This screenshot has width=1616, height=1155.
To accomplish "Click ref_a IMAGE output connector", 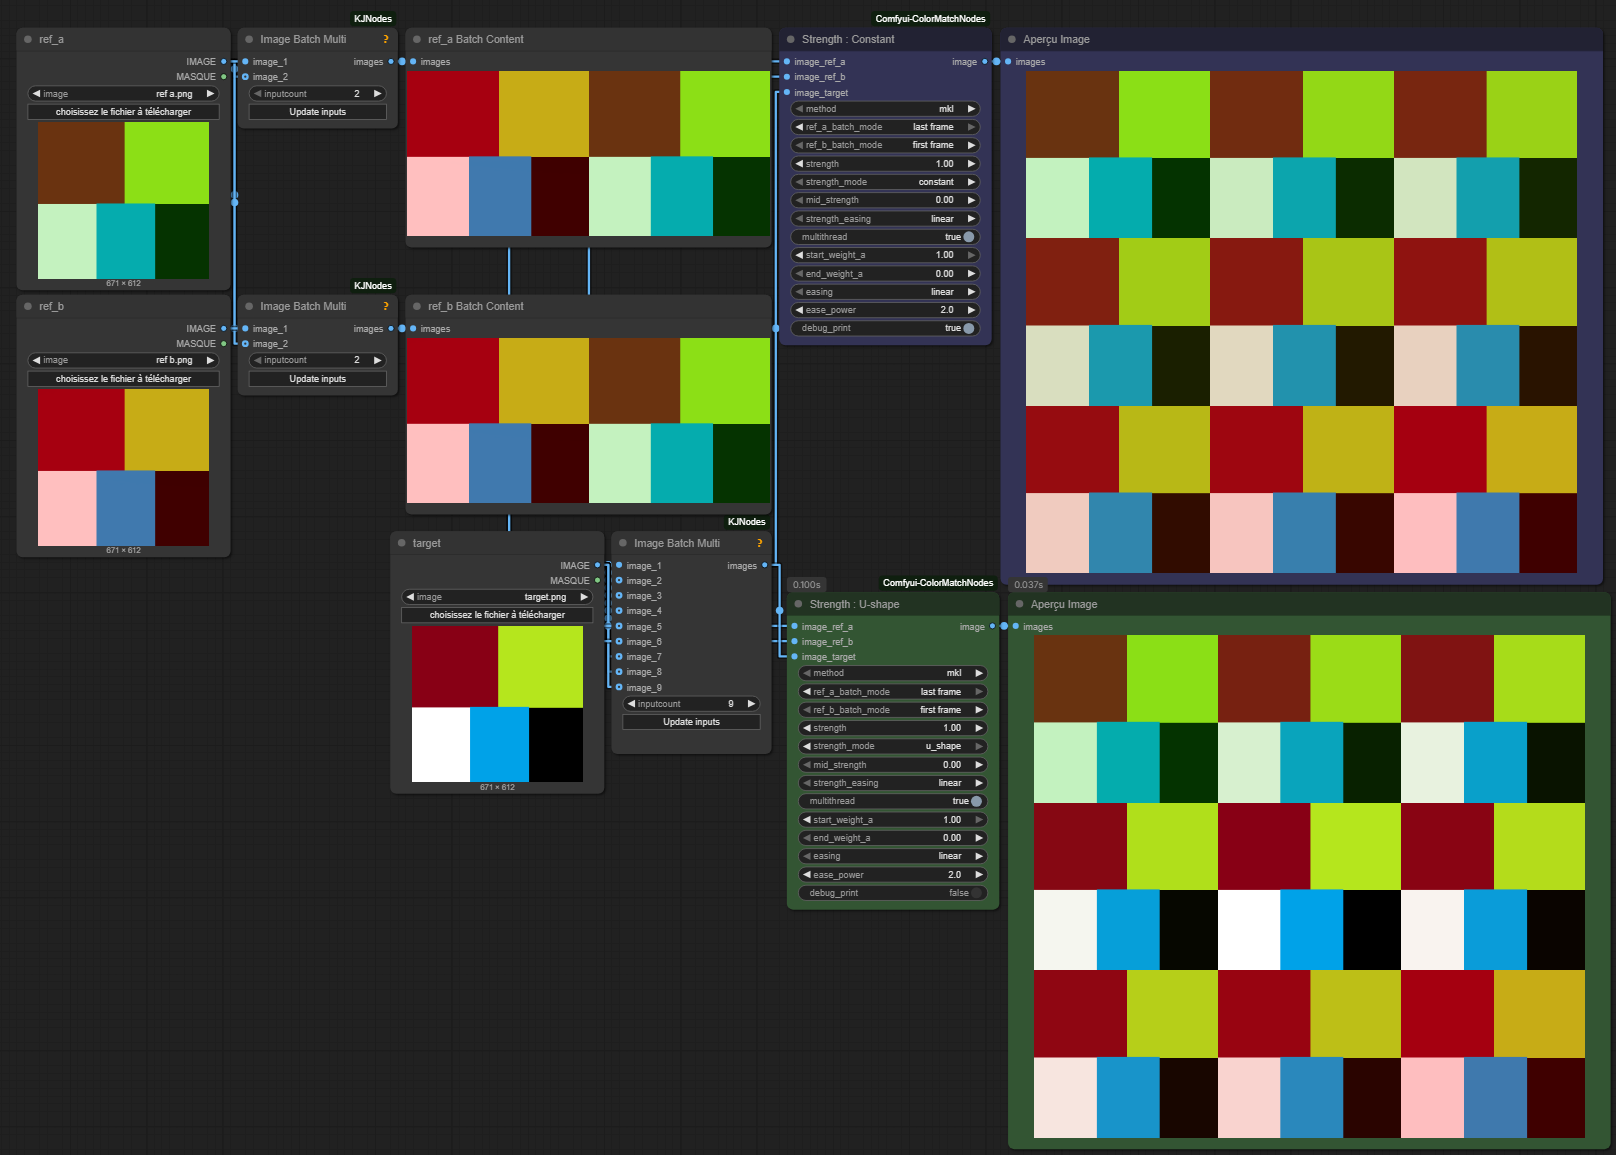I will [223, 62].
